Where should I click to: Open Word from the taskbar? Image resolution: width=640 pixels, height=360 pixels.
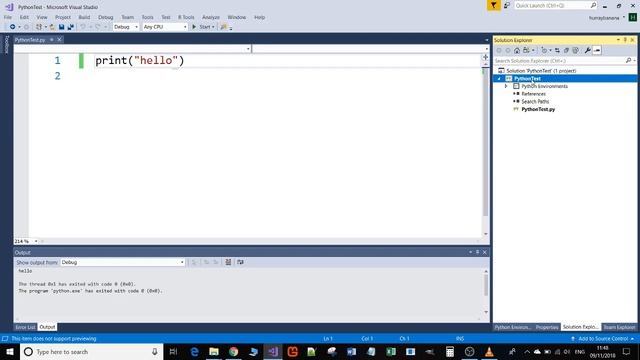point(351,351)
